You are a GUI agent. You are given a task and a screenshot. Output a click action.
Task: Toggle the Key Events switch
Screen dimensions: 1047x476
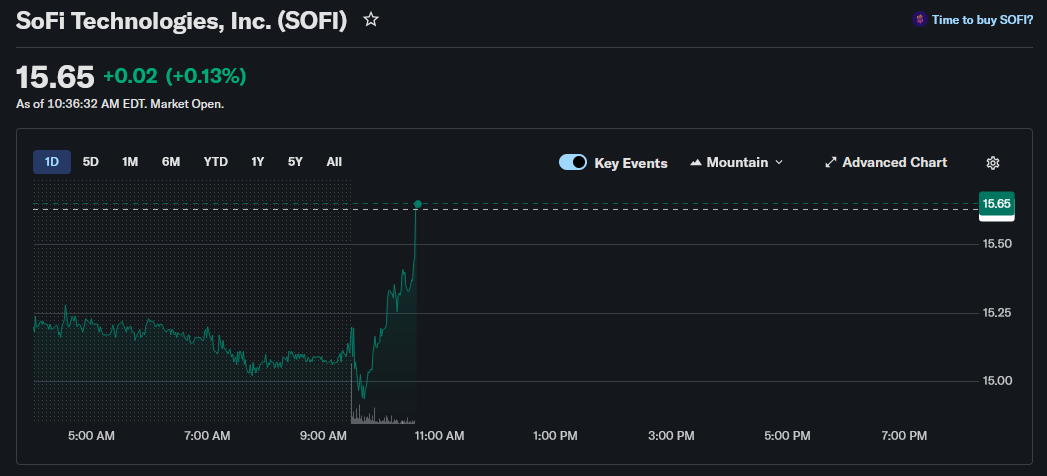tap(573, 162)
